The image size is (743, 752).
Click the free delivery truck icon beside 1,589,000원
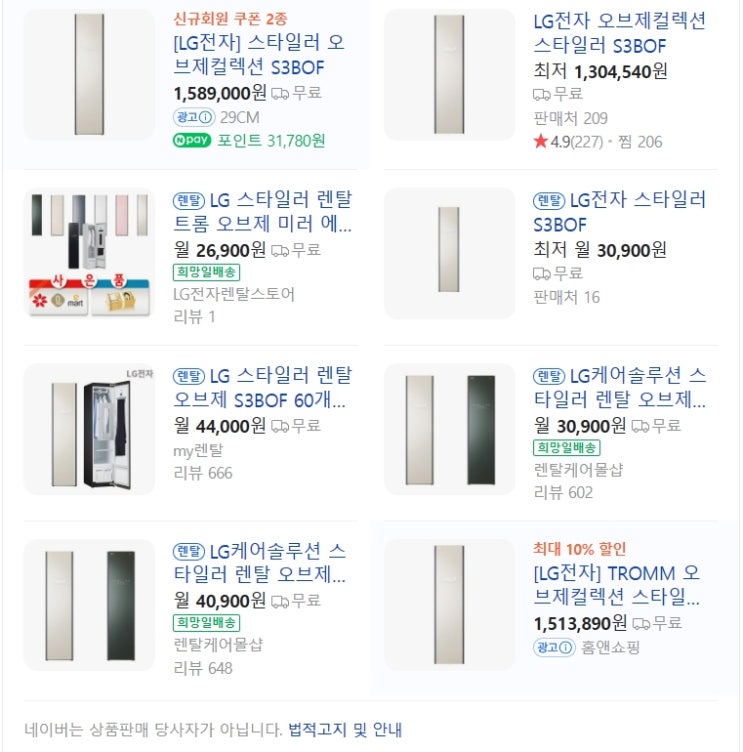click(280, 93)
